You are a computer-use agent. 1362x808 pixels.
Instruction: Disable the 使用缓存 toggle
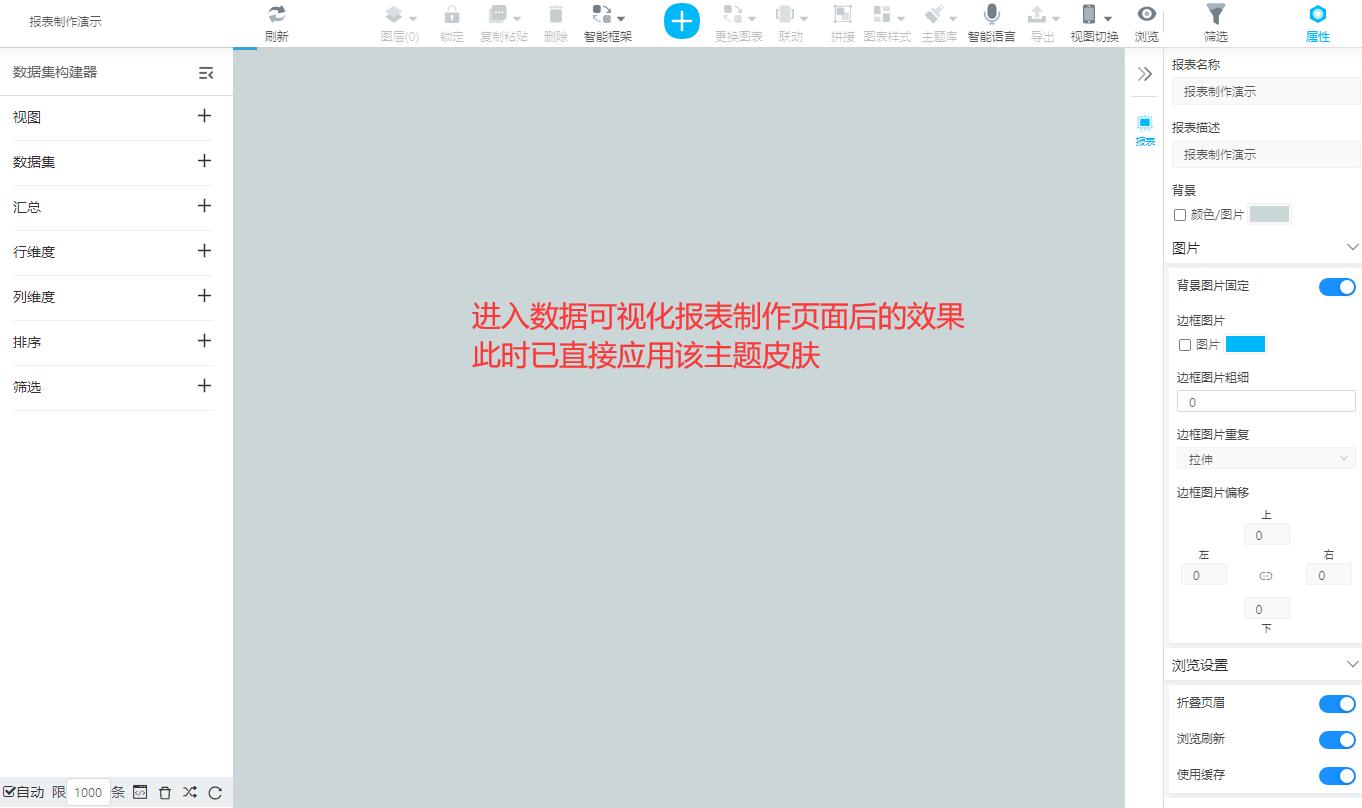1337,776
